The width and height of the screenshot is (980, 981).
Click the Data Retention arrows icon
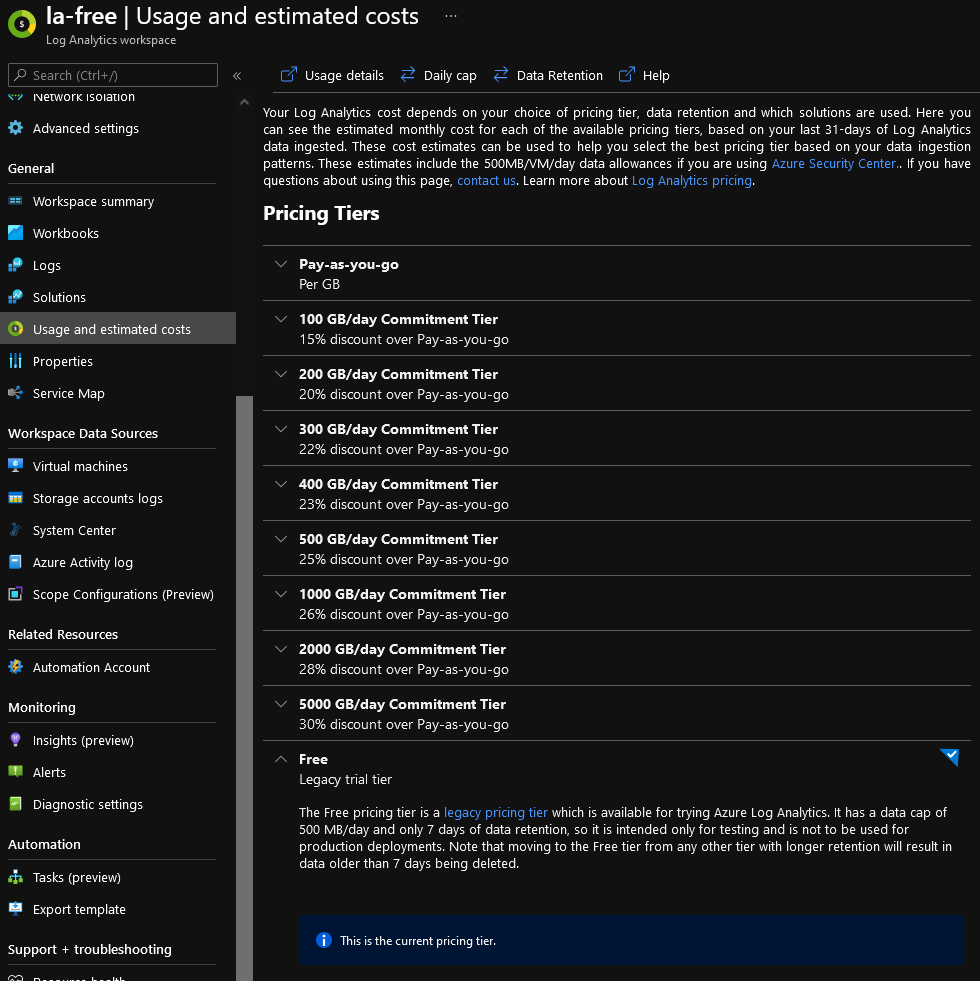pos(501,74)
